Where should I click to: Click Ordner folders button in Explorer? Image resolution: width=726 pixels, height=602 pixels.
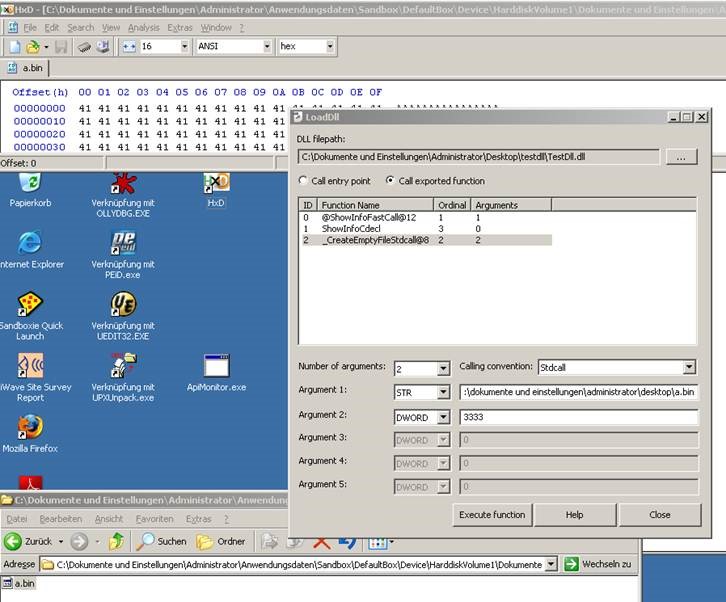[x=220, y=541]
